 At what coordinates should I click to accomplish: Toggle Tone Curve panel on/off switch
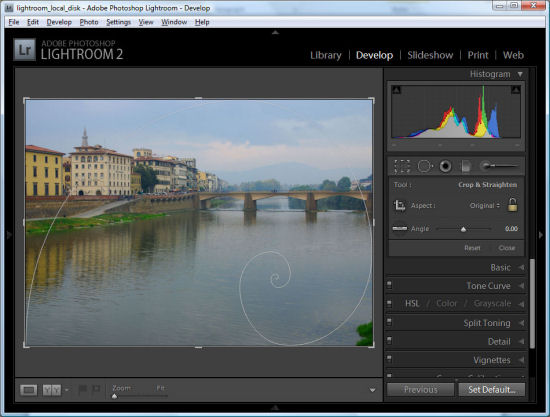click(389, 285)
